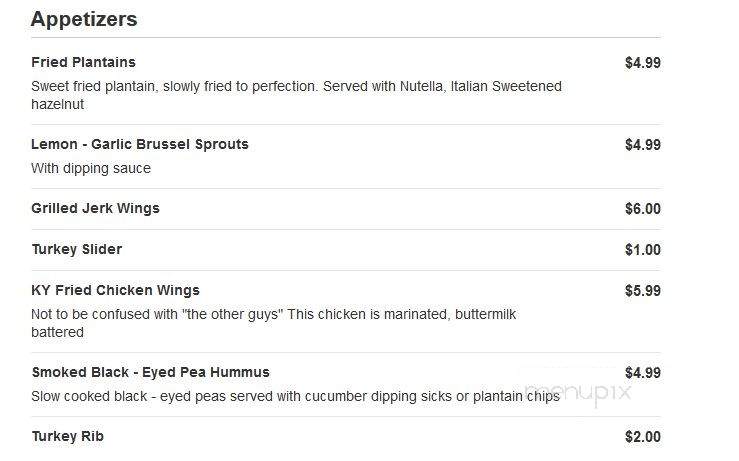Click the Turkey Rib $2.00 price
The height and width of the screenshot is (461, 739).
[x=643, y=437]
